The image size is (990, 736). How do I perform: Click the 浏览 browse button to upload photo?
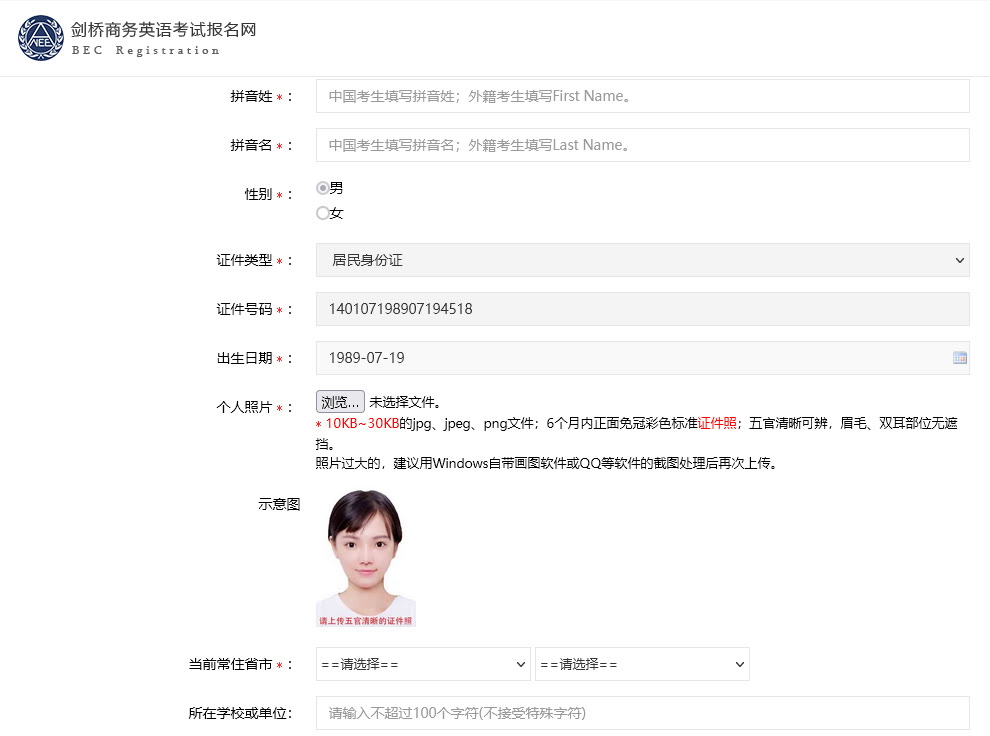[340, 401]
